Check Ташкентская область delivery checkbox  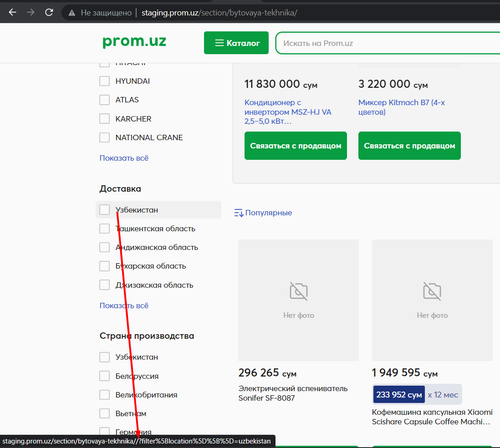[104, 229]
